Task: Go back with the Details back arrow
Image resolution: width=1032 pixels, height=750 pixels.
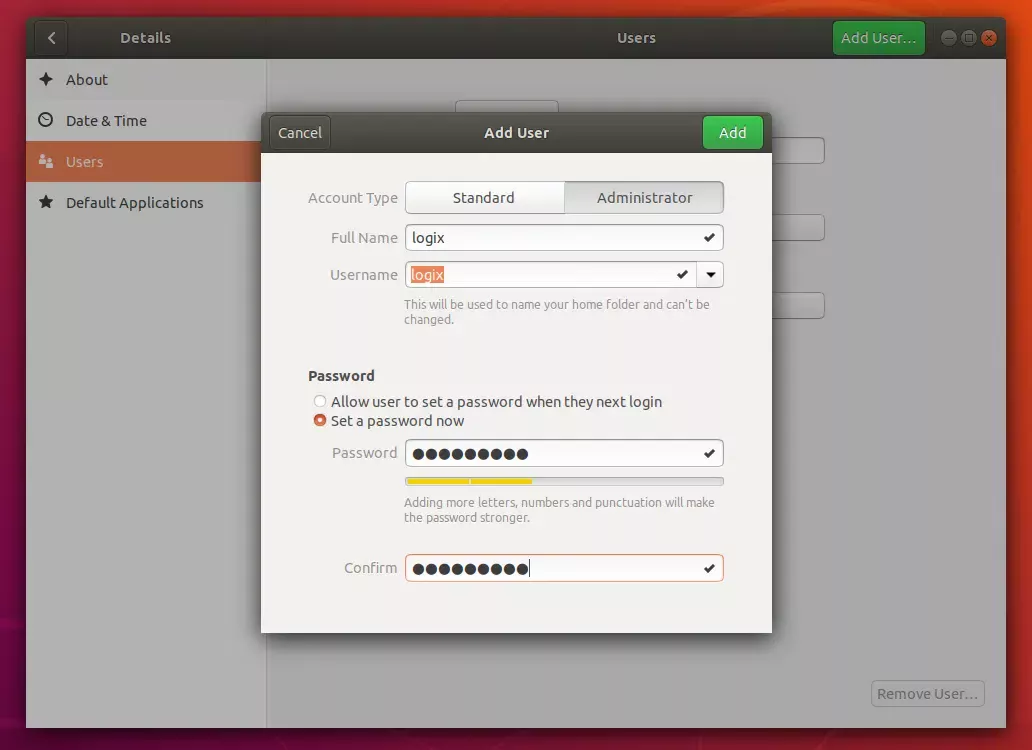Action: 51,38
